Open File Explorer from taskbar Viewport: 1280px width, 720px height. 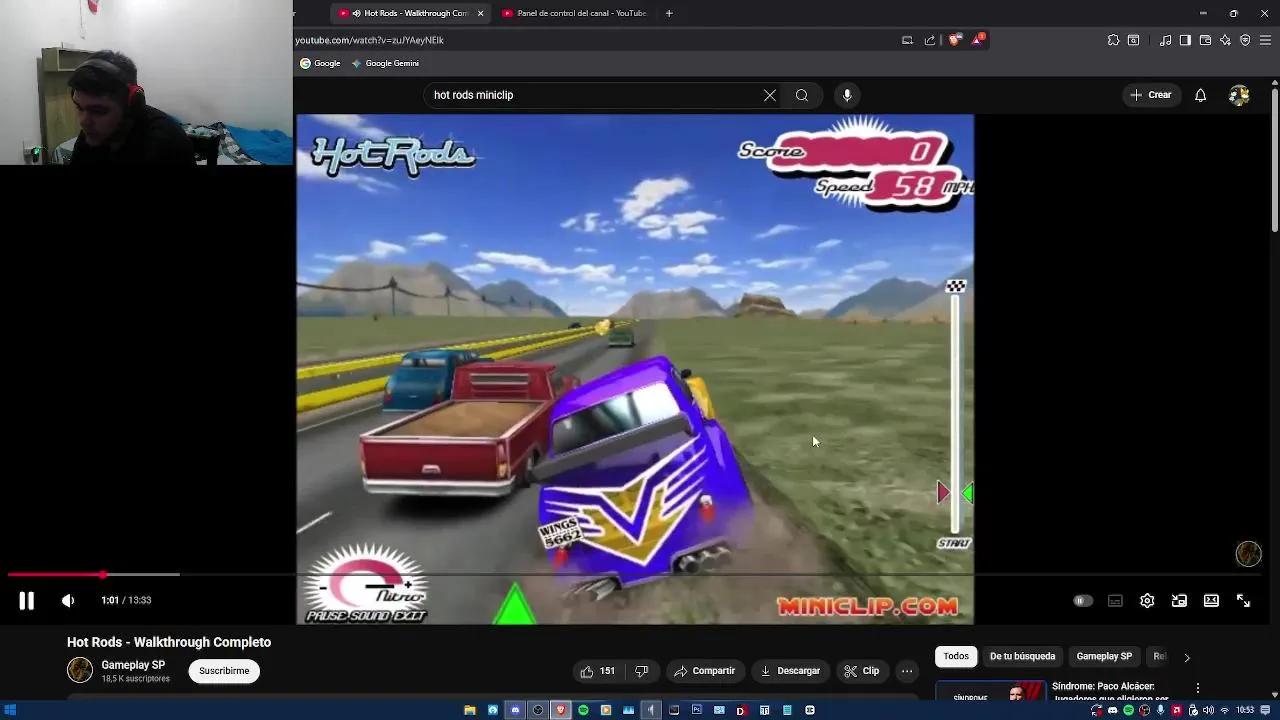click(x=470, y=710)
